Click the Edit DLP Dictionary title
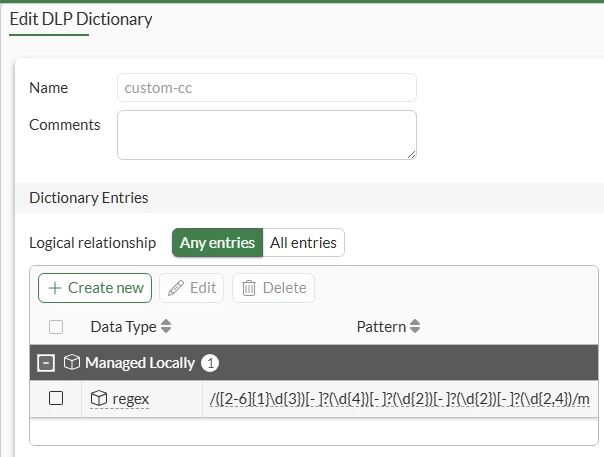This screenshot has width=604, height=457. 81,19
